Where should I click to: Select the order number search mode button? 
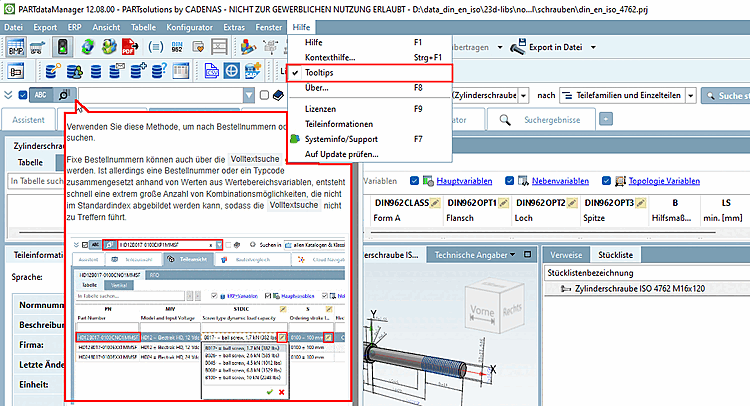[x=64, y=95]
